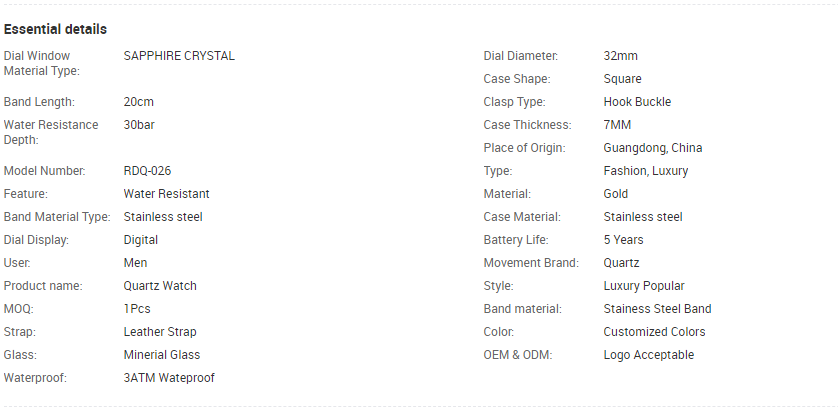This screenshot has height=410, width=838.
Task: Click the Case Shape value Square
Action: (x=623, y=79)
